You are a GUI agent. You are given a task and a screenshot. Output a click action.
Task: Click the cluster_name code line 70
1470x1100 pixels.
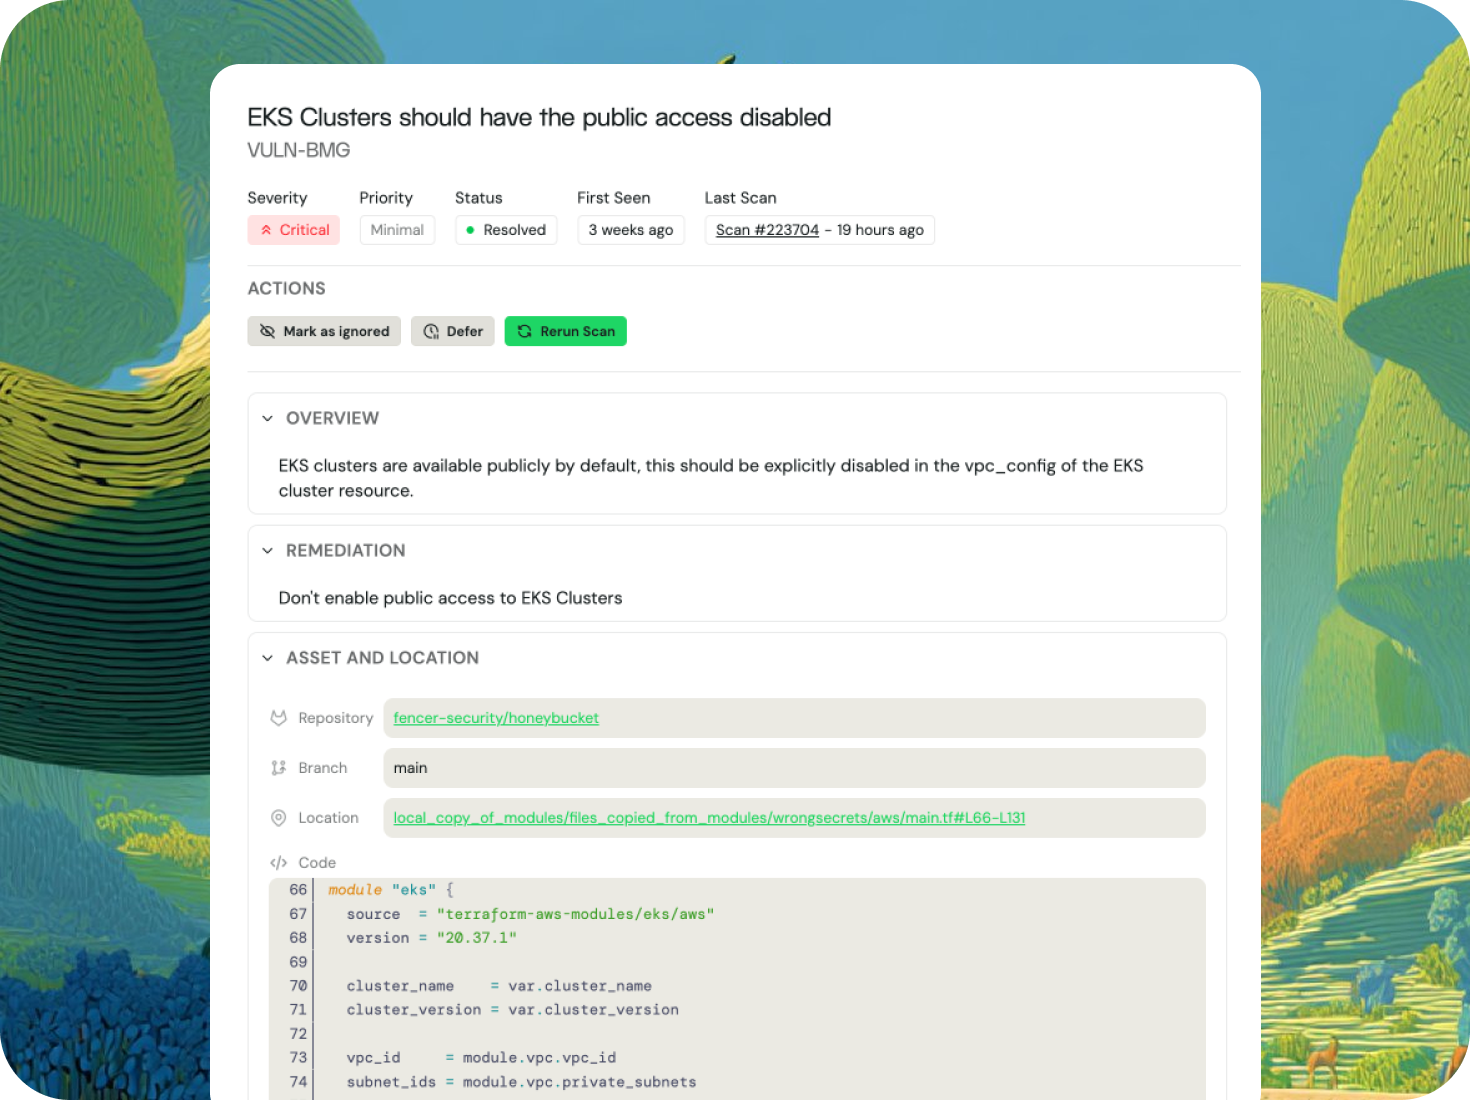coord(499,986)
